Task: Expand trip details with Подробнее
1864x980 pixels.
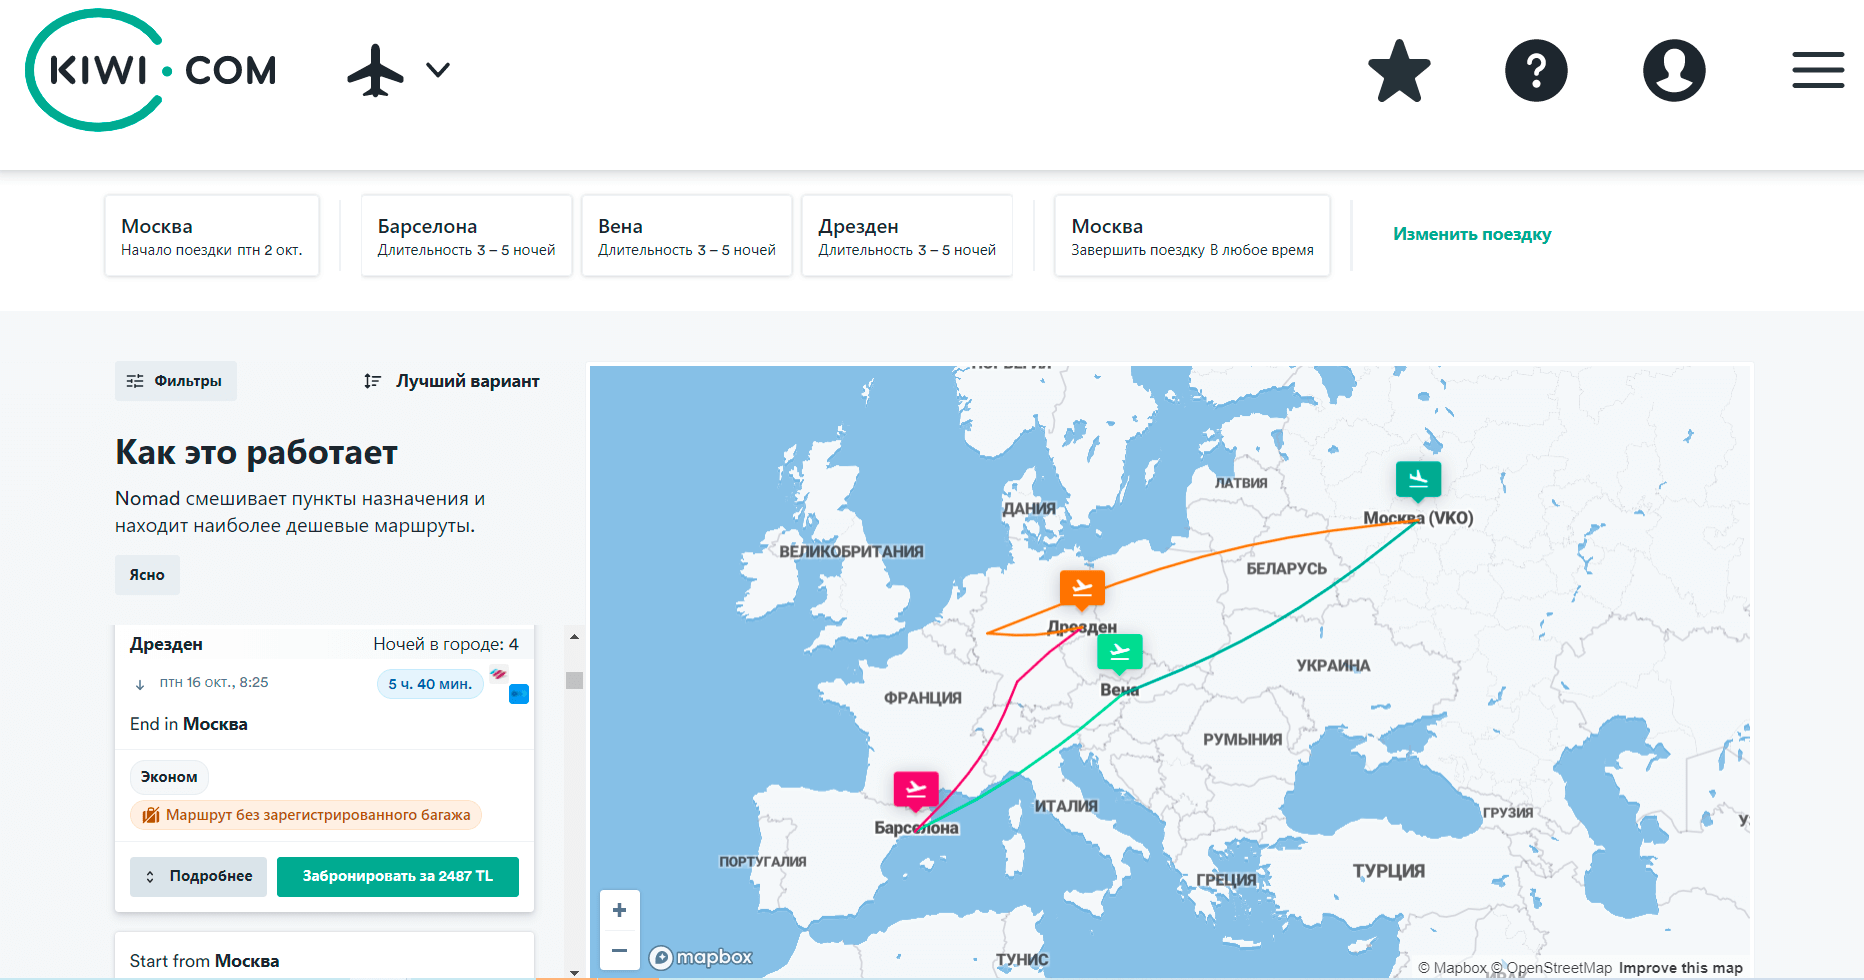Action: click(198, 876)
